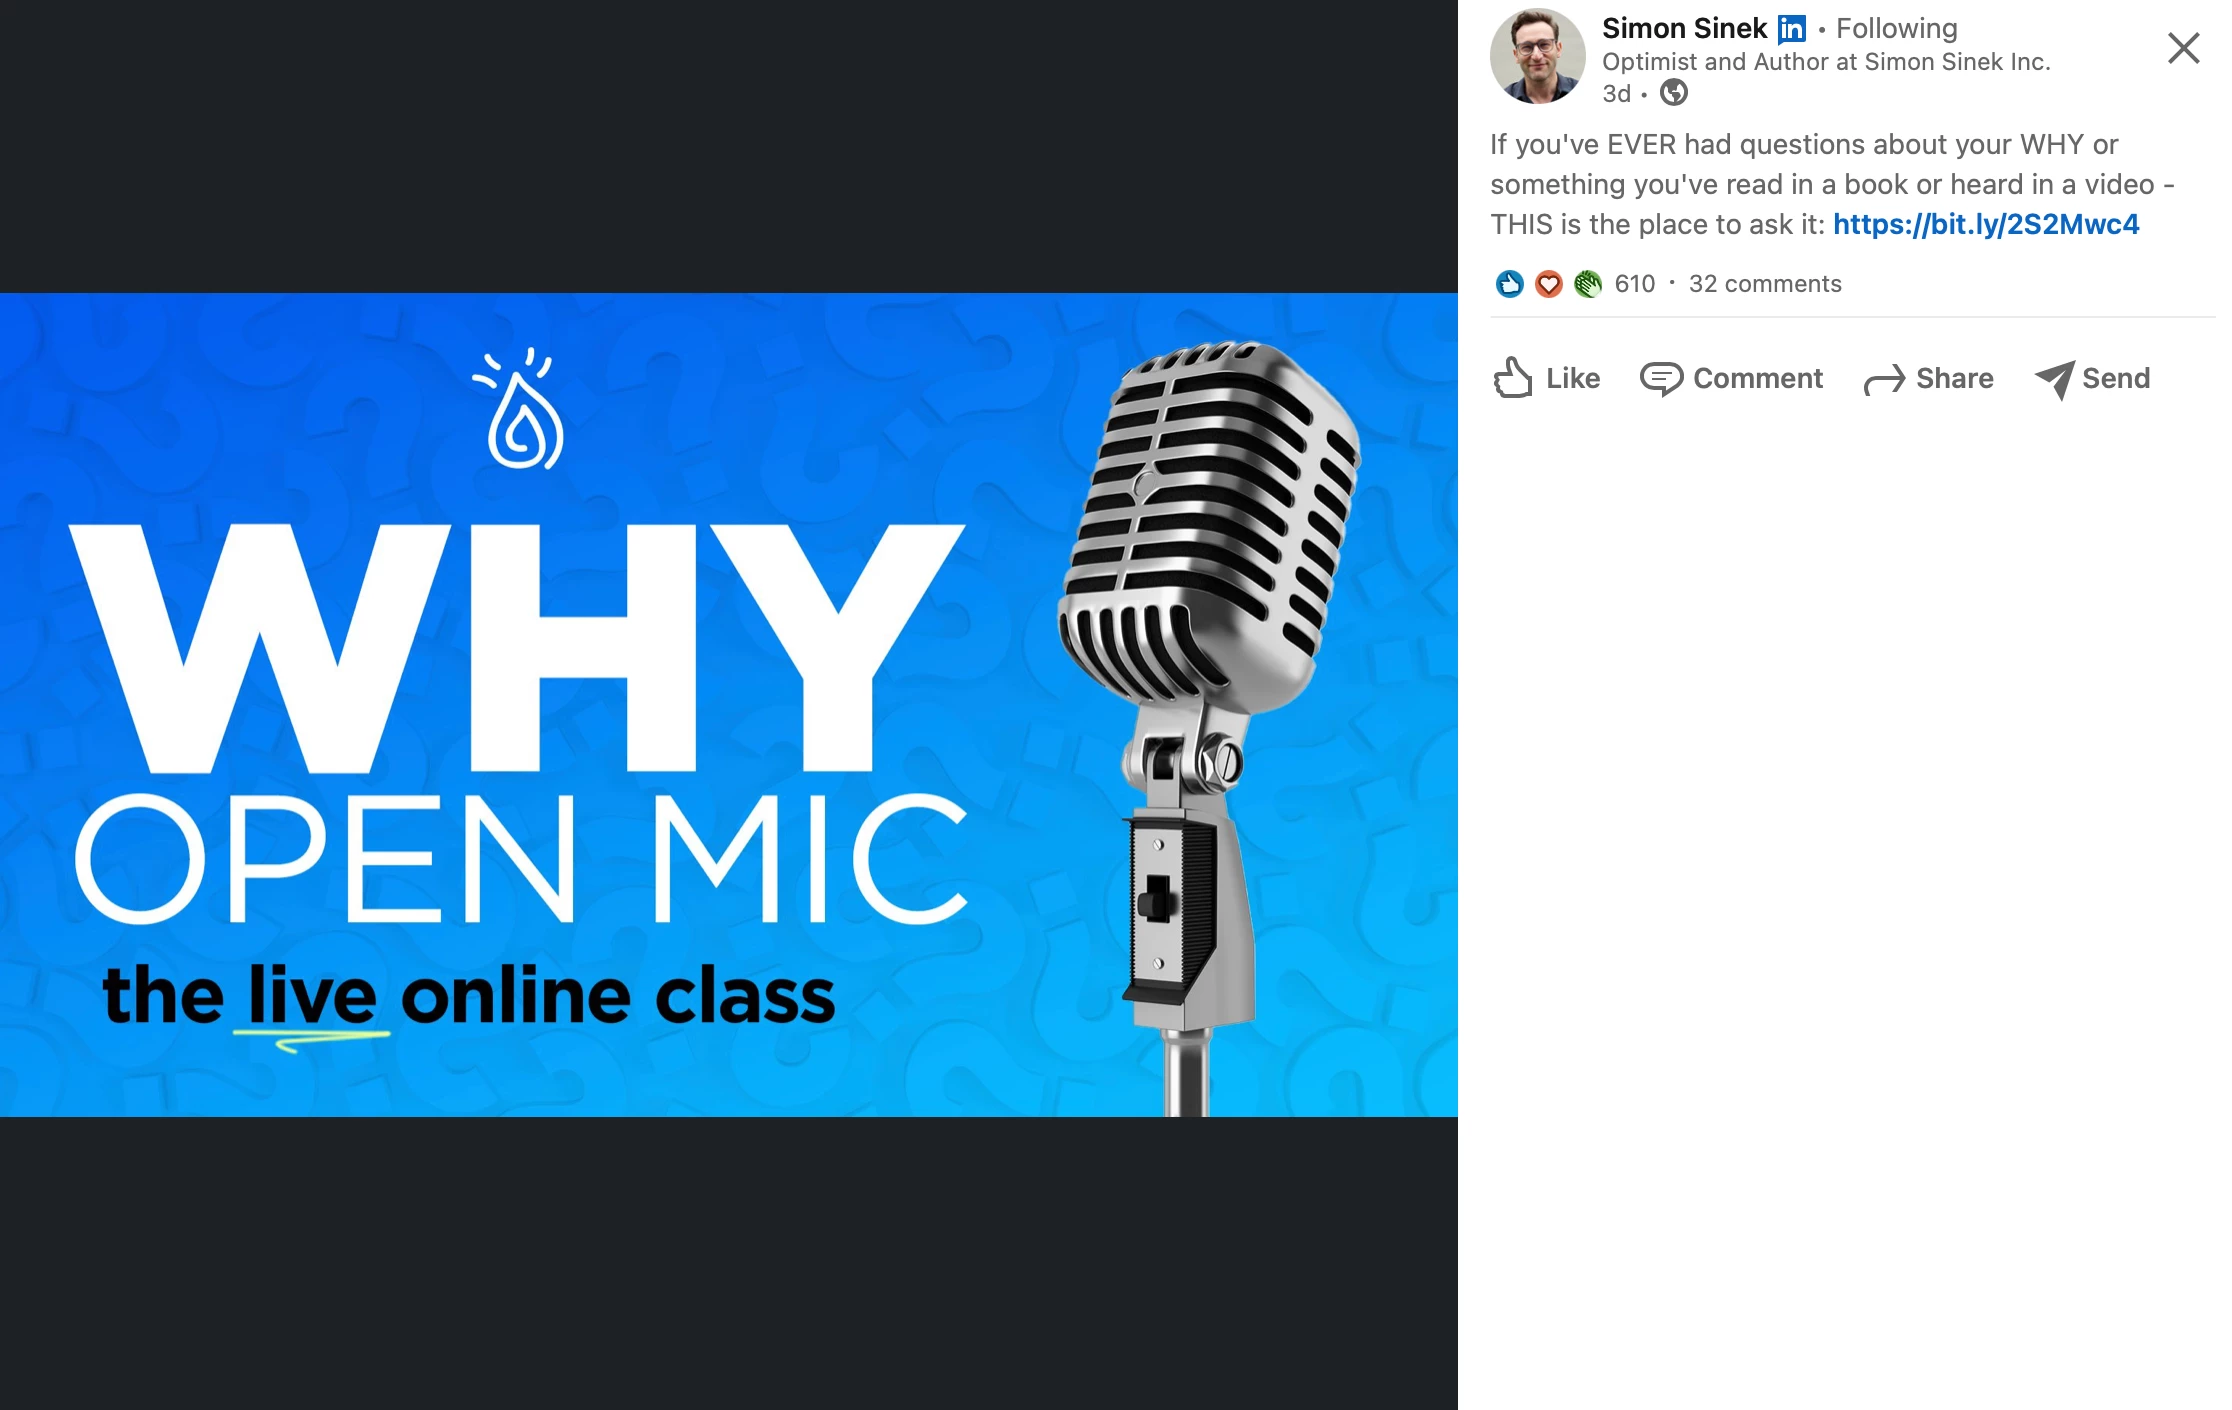Click the Simon Sinek name link
The image size is (2232, 1410).
tap(1684, 28)
